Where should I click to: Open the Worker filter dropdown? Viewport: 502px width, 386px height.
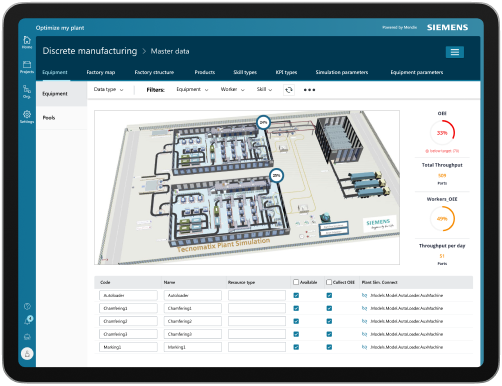tap(232, 89)
